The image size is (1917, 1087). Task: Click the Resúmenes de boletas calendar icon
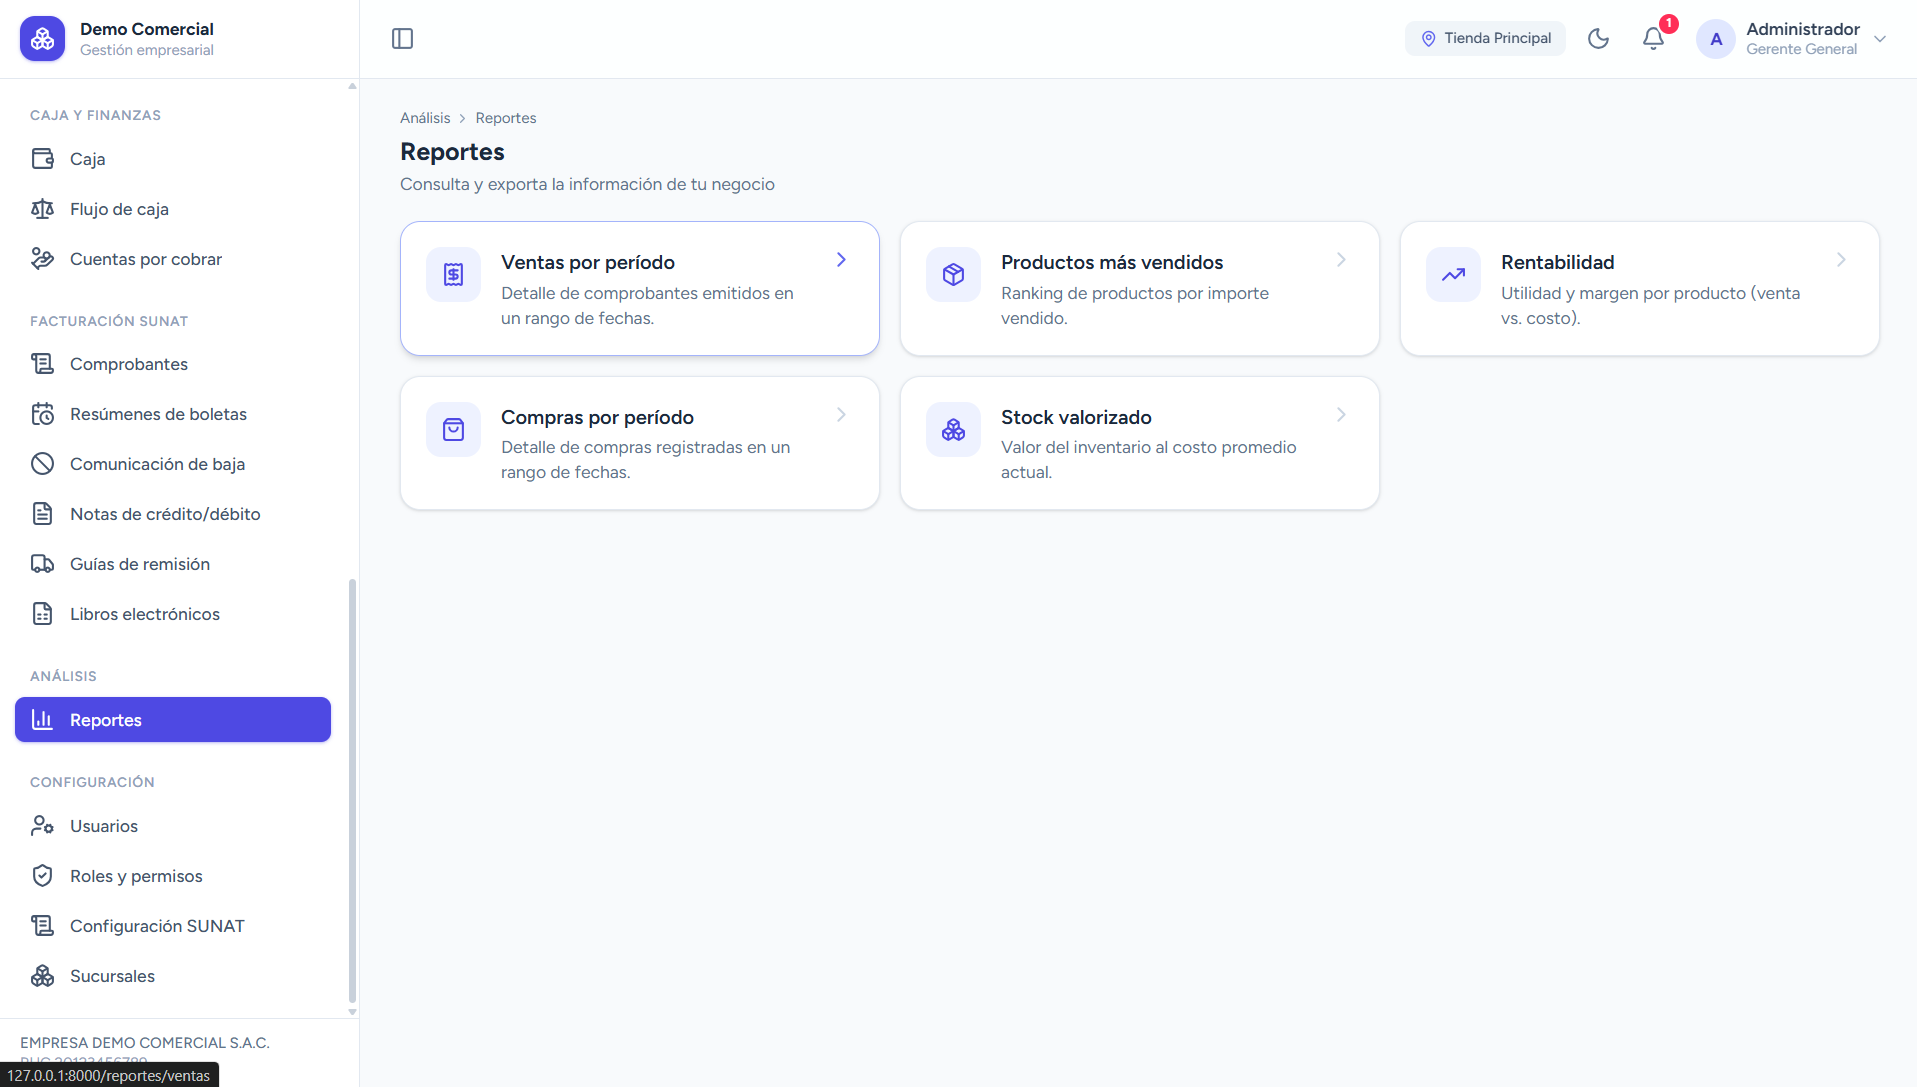pos(42,414)
